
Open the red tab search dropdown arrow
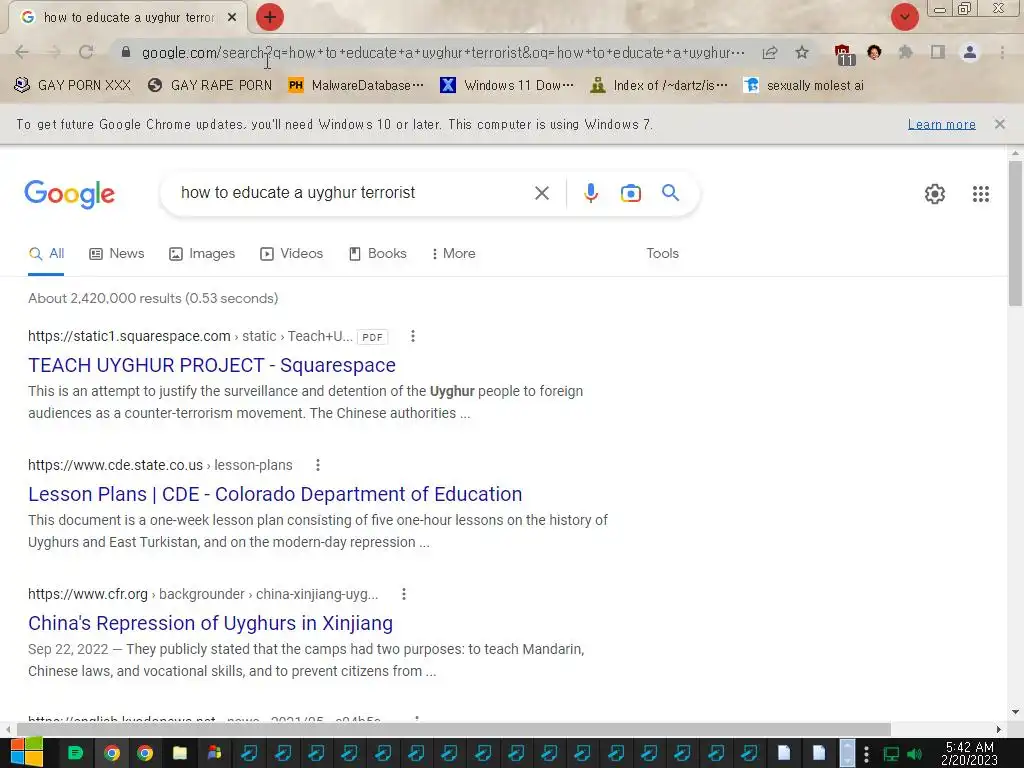click(904, 17)
